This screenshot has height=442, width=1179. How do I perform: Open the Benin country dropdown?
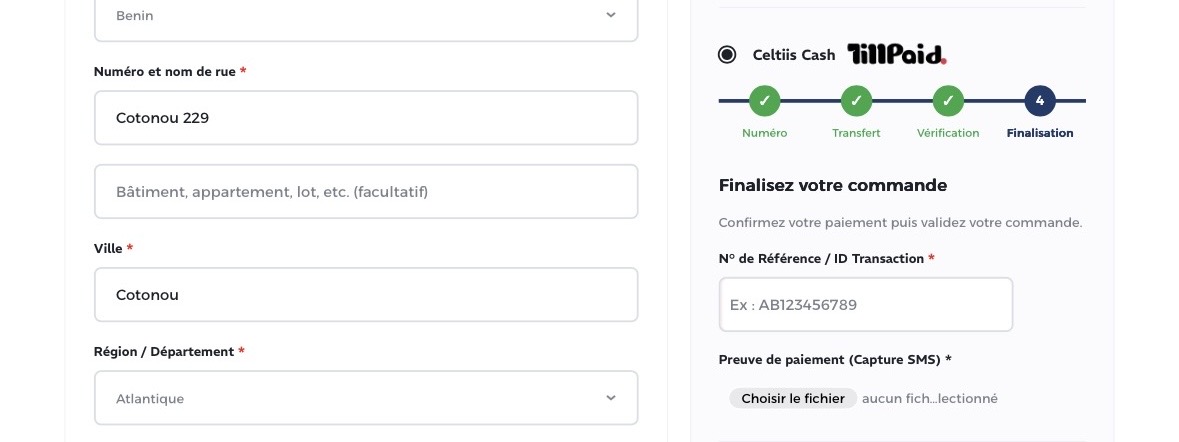(x=366, y=15)
